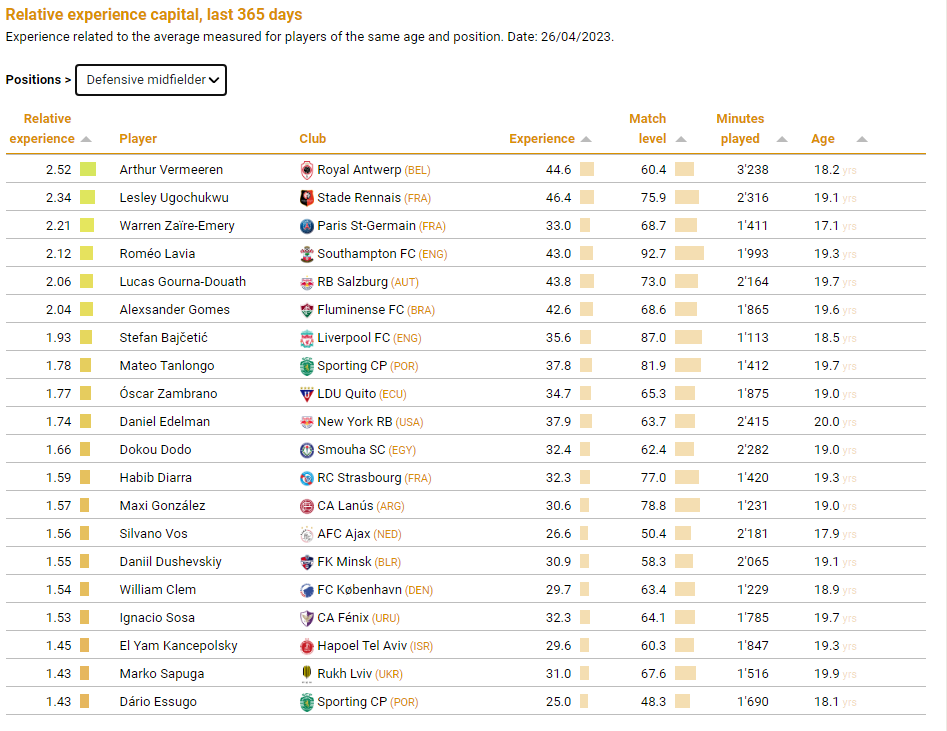Click the New York RB logo icon
The image size is (947, 731).
tap(307, 422)
